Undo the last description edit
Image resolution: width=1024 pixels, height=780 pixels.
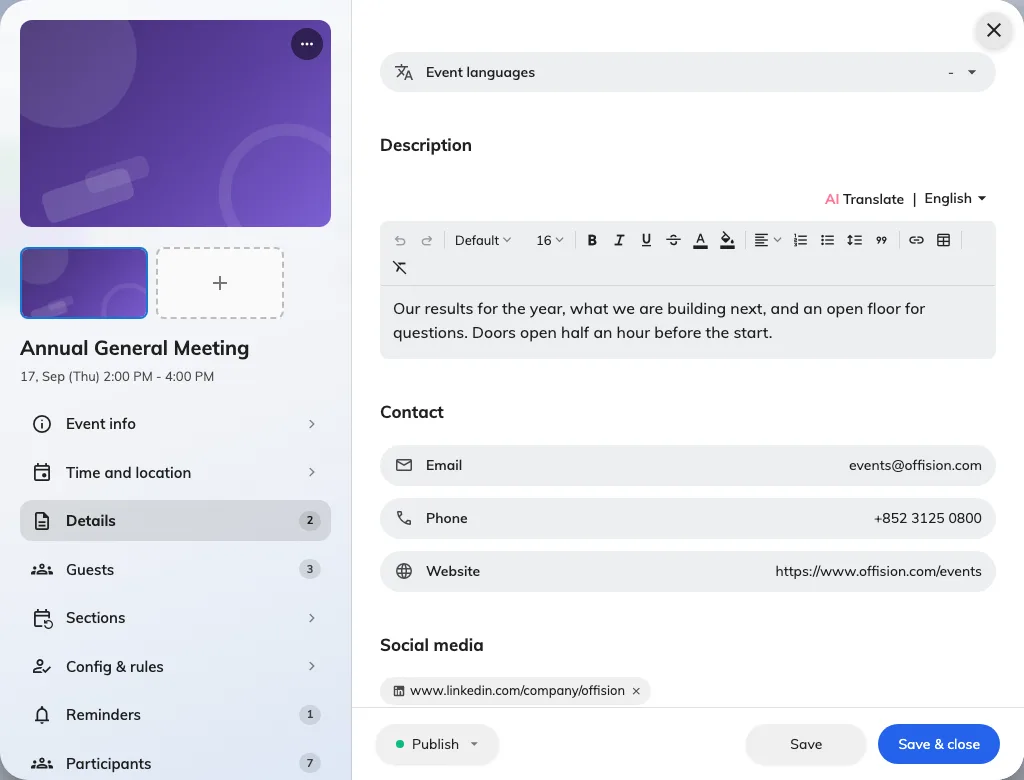pos(400,240)
